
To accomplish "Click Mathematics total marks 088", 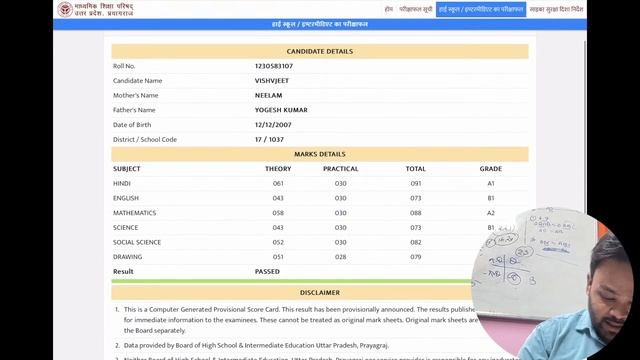I will (416, 213).
